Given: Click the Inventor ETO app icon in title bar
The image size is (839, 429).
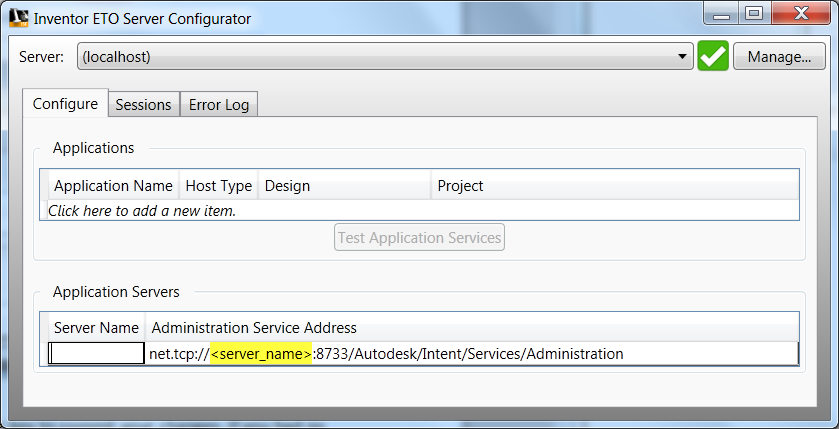Looking at the screenshot, I should click(x=19, y=18).
